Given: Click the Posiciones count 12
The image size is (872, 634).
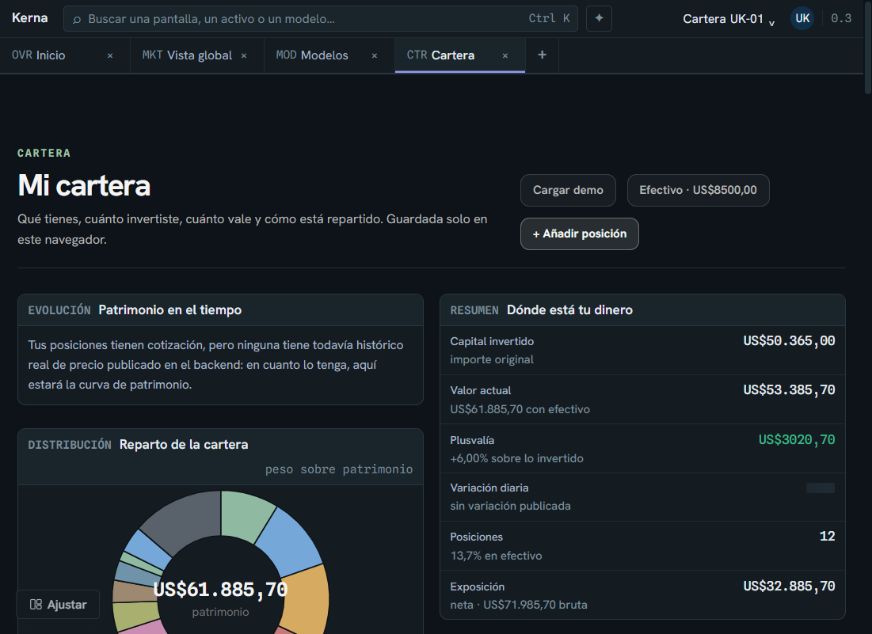Looking at the screenshot, I should 827,536.
